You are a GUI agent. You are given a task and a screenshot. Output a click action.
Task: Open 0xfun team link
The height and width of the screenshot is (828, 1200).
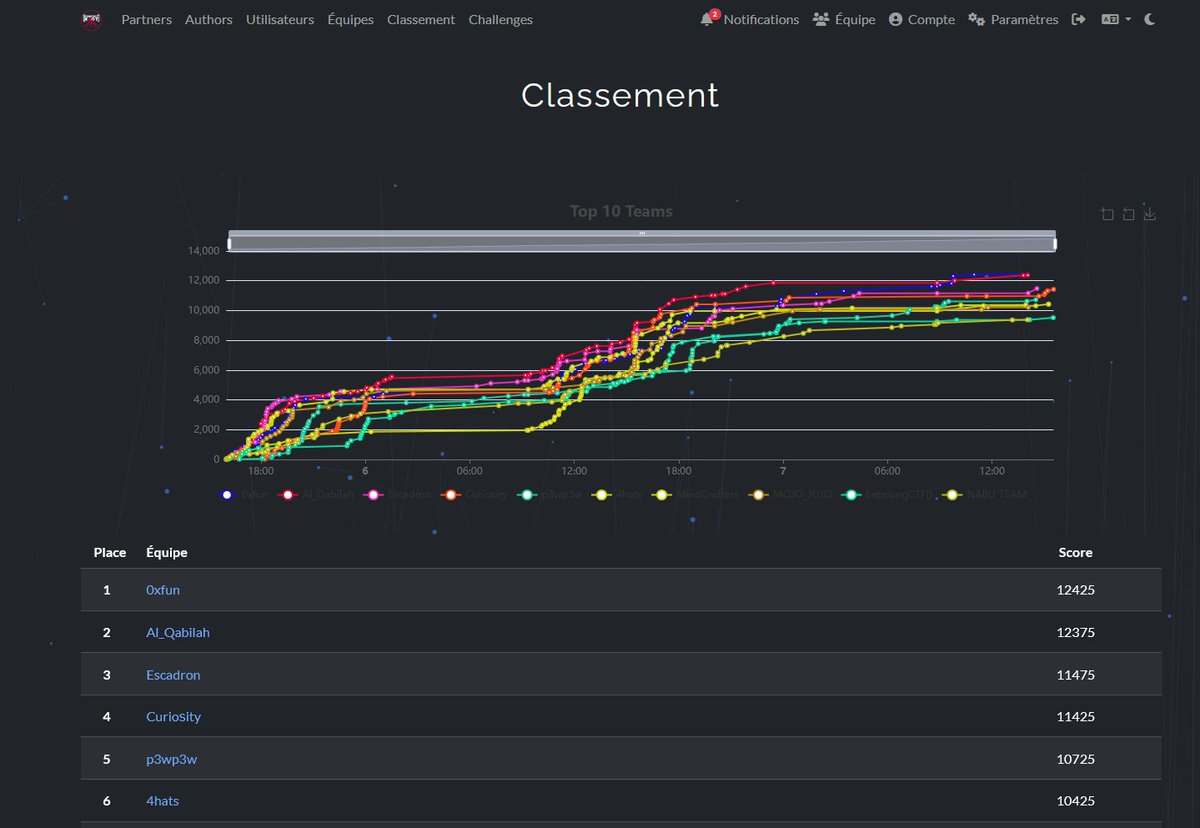[x=163, y=590]
